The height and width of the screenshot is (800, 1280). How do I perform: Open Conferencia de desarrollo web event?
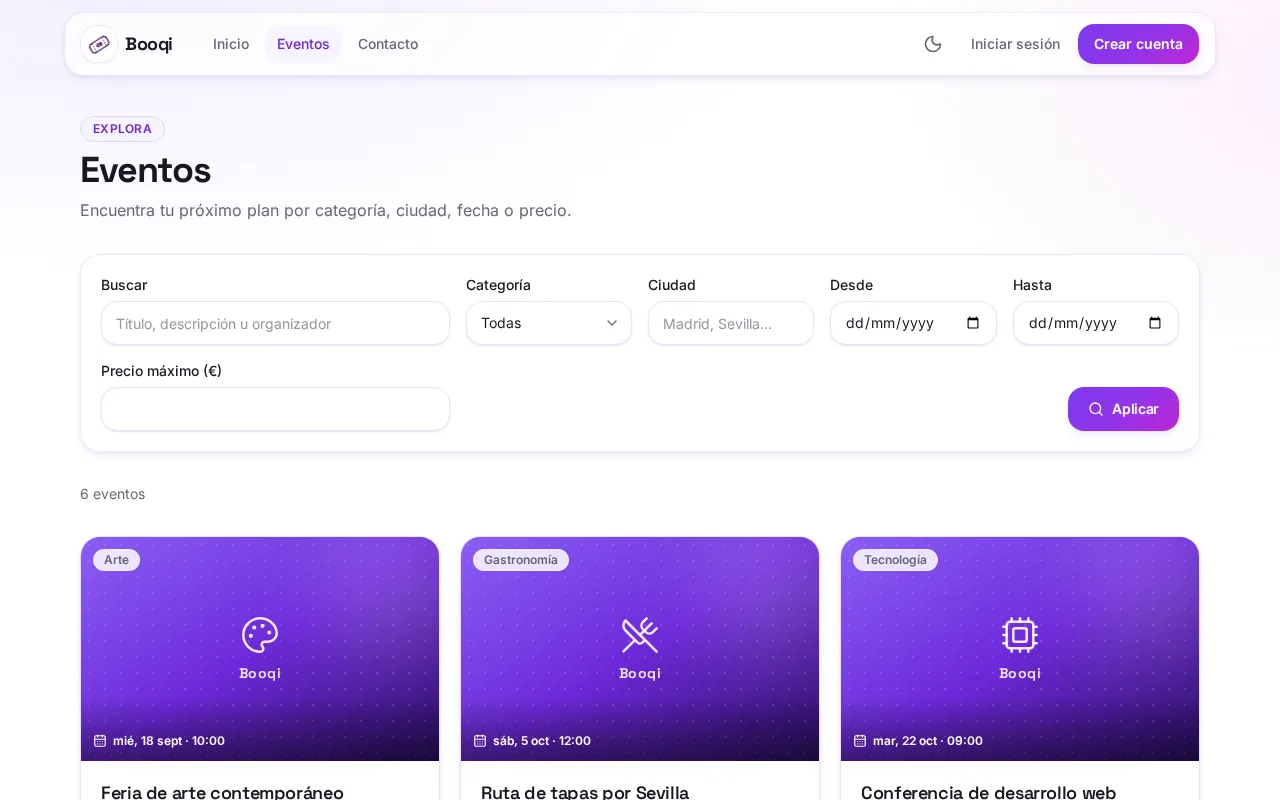[x=988, y=792]
